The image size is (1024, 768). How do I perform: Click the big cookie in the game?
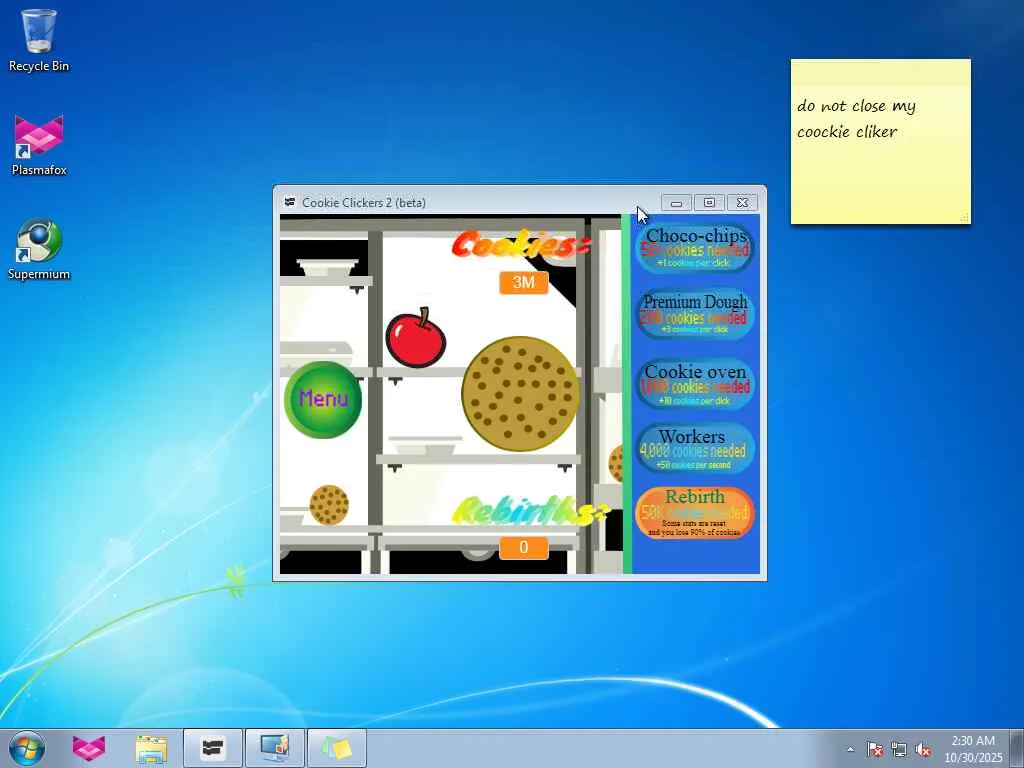tap(520, 394)
